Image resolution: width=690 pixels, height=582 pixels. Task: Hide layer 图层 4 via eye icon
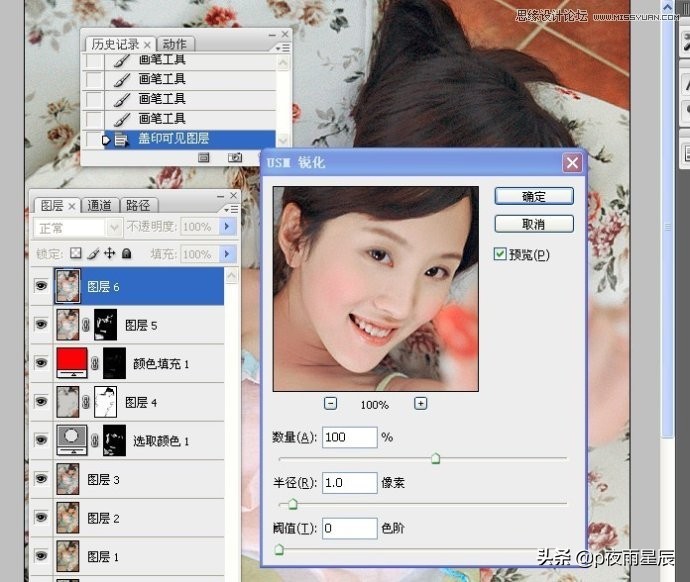(x=41, y=402)
